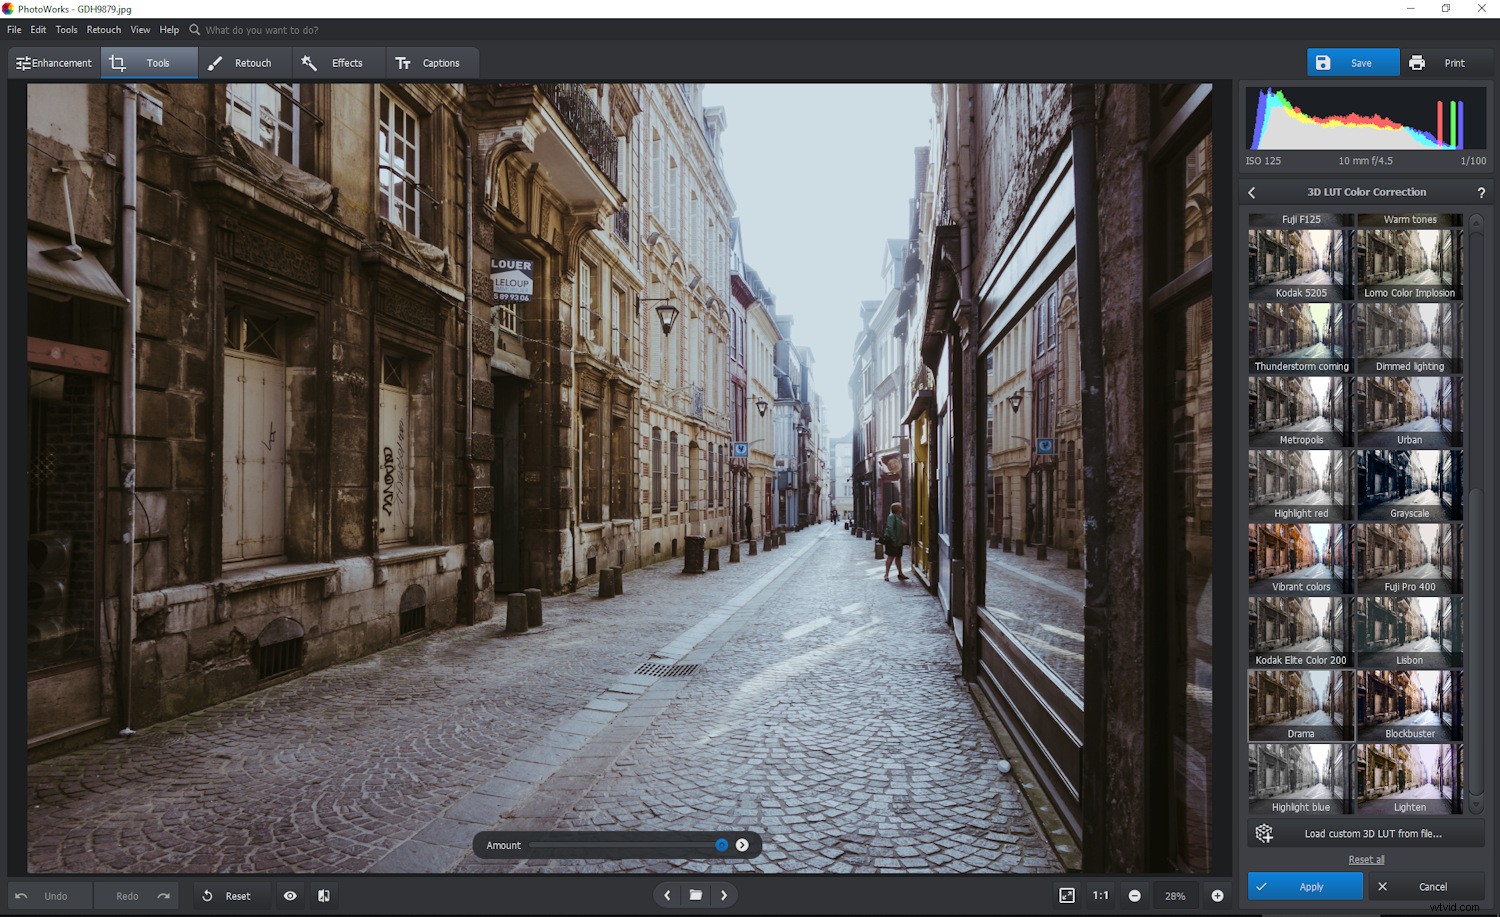Enable the before/after split view toggle
1500x917 pixels.
(323, 895)
